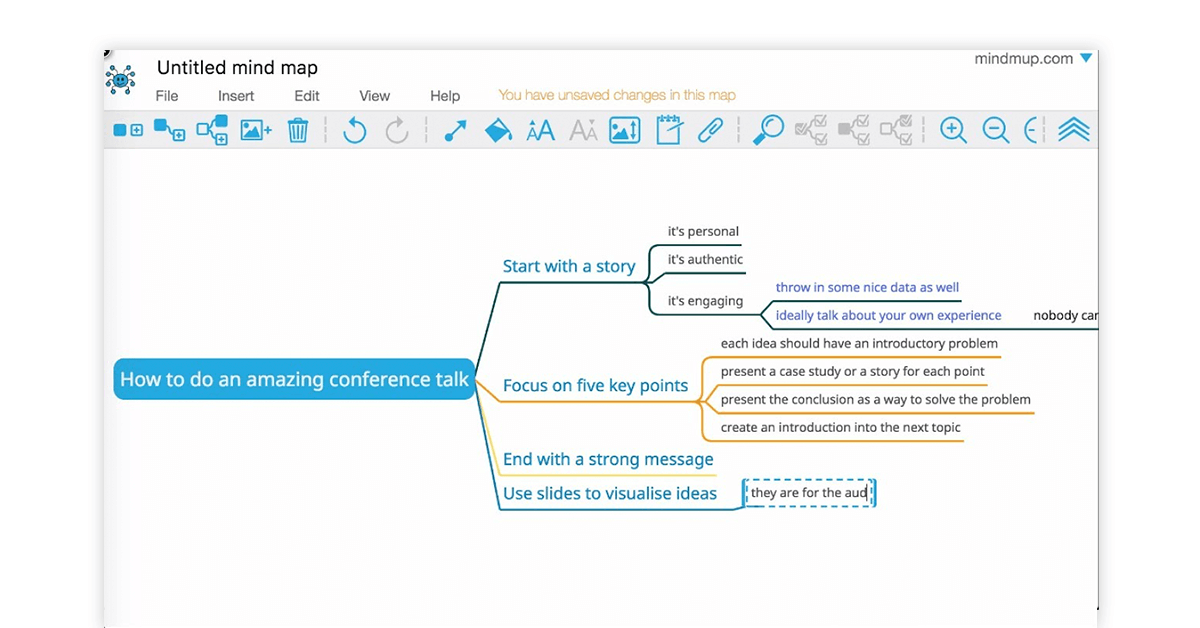This screenshot has width=1200, height=628.
Task: Open the mindmup.com dropdown arrow
Action: (x=1086, y=59)
